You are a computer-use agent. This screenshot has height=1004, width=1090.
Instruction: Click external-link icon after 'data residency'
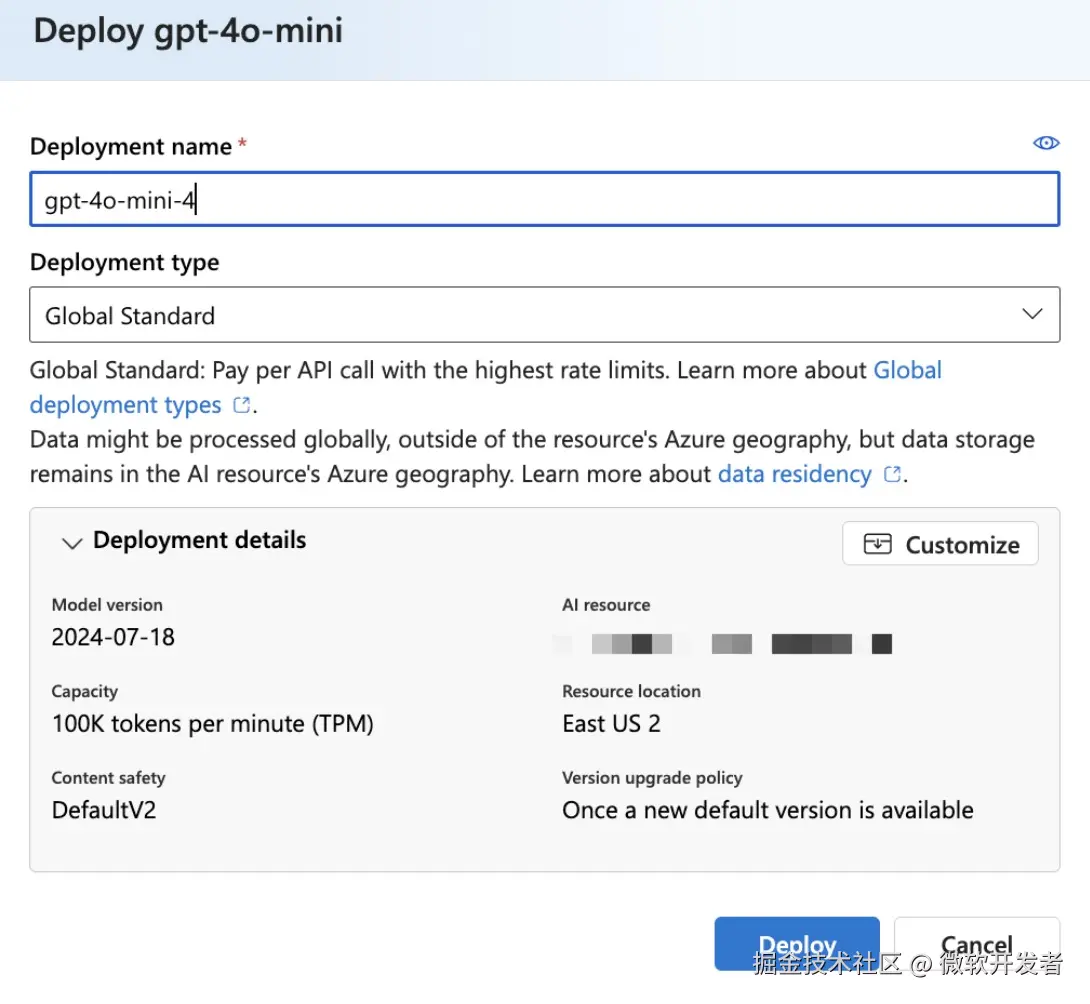click(x=893, y=475)
